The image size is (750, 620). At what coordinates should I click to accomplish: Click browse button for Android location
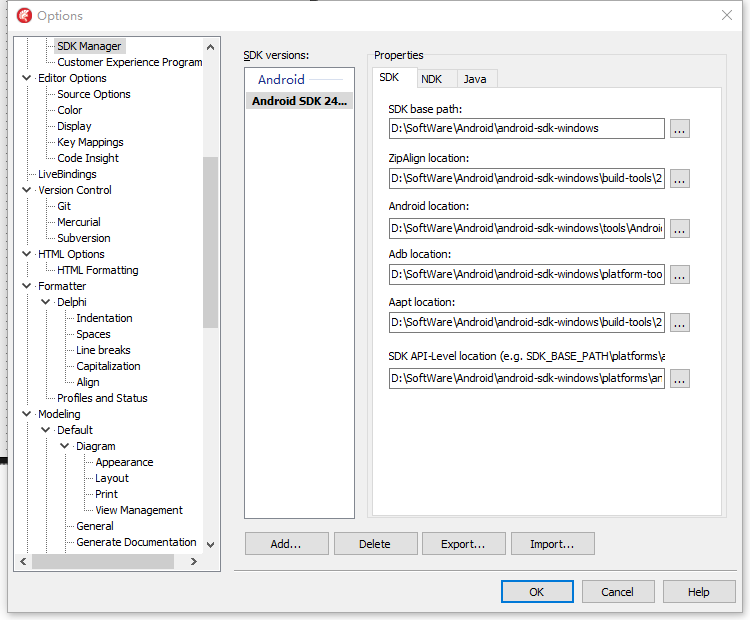679,229
